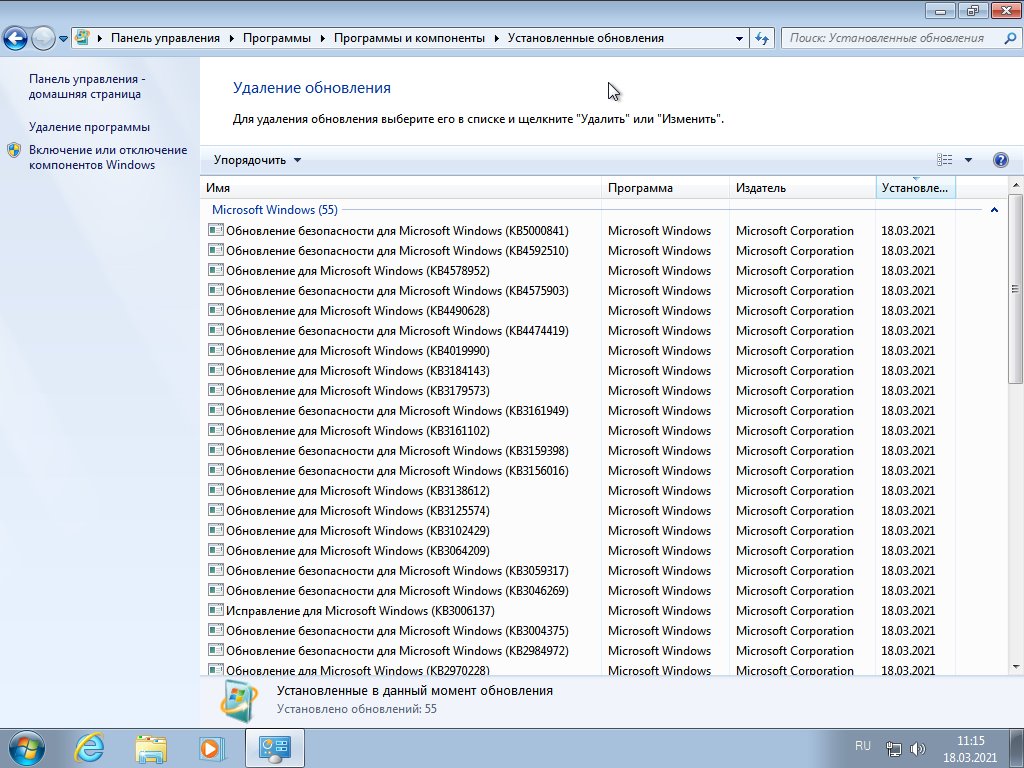The width and height of the screenshot is (1024, 768).
Task: Open Windows Explorer from the taskbar
Action: point(151,748)
